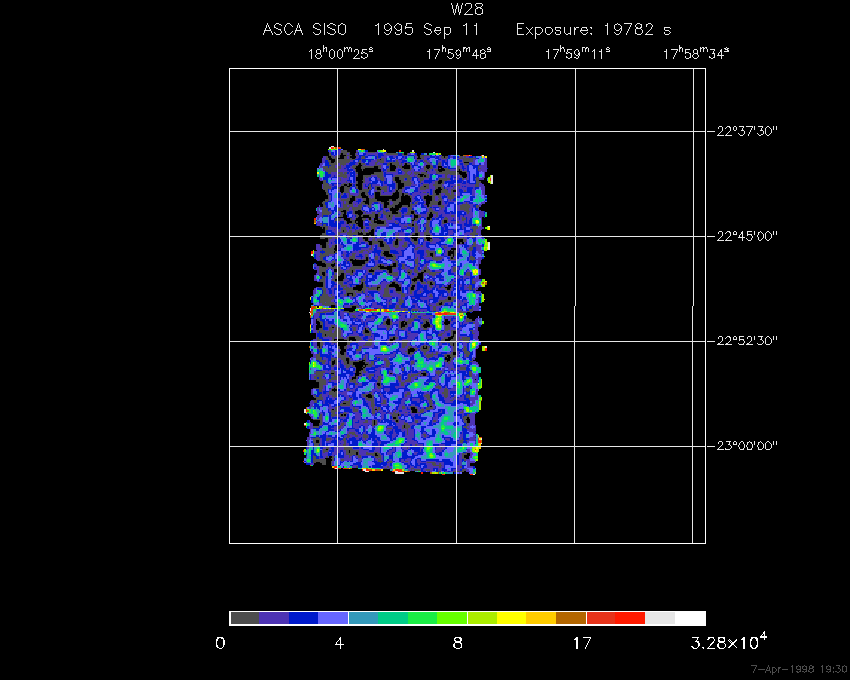The image size is (850, 680).
Task: Click the pure yellow color bar segment
Action: 512,618
